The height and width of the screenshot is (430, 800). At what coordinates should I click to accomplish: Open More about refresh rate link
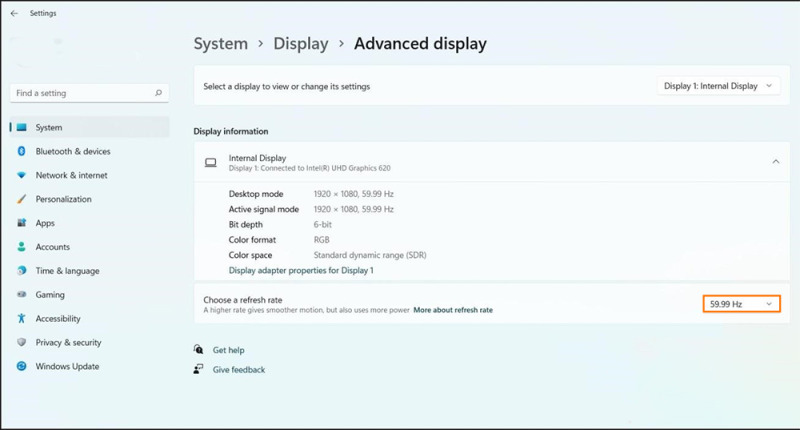point(453,311)
